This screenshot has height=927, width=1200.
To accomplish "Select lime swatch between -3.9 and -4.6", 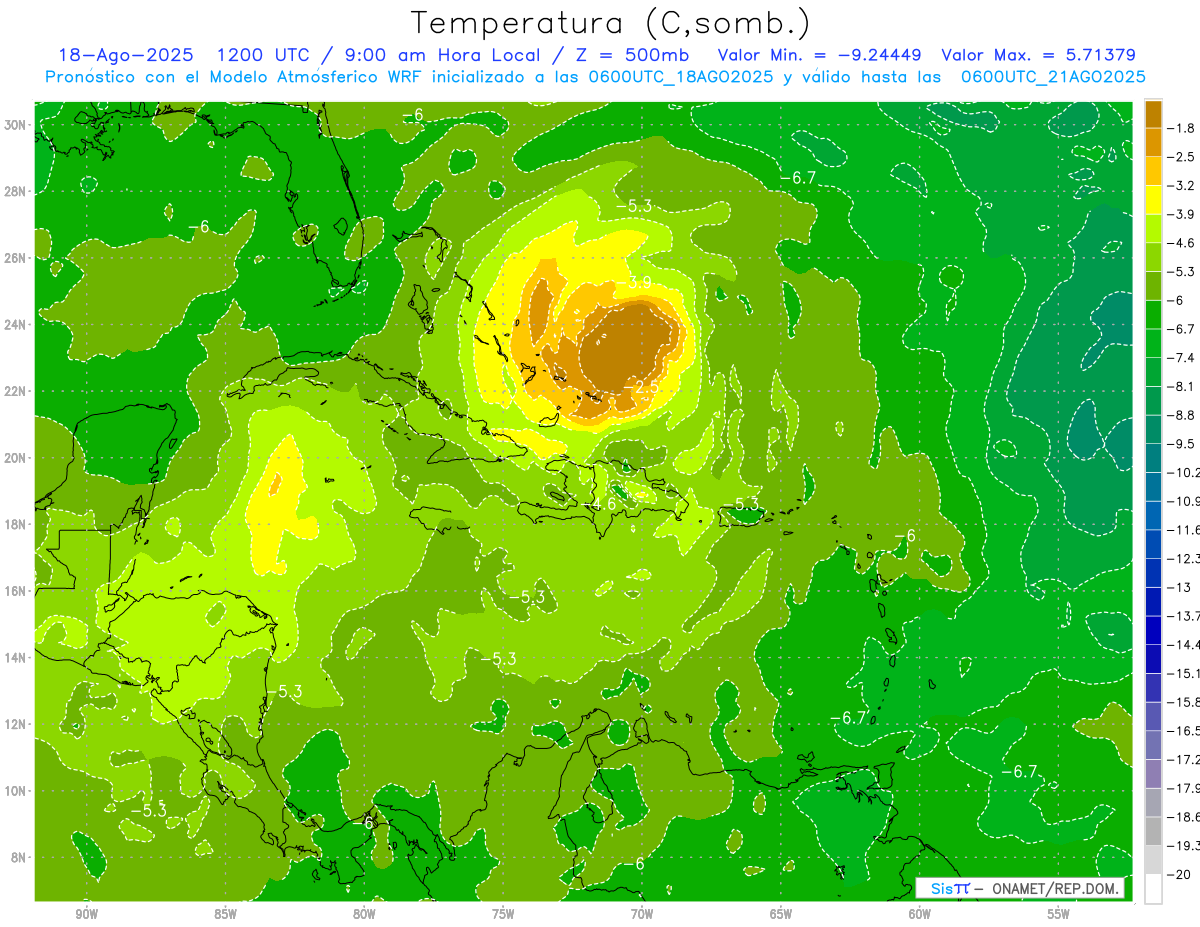I will click(1153, 228).
